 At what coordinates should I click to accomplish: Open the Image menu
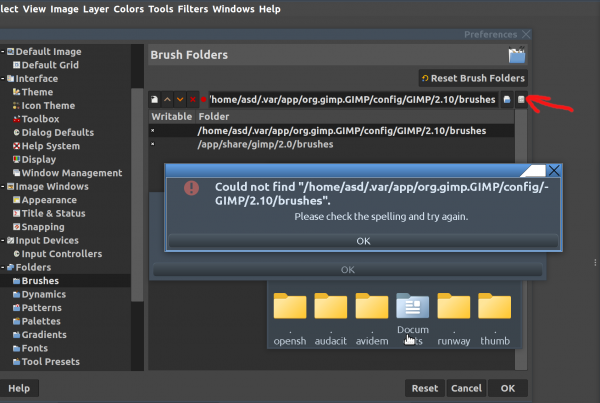(x=64, y=9)
